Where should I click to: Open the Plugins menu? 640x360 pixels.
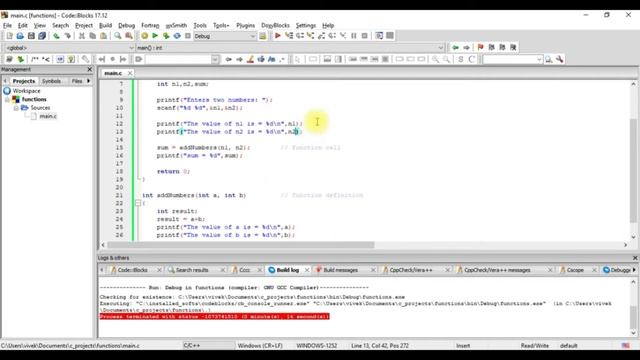pos(245,25)
